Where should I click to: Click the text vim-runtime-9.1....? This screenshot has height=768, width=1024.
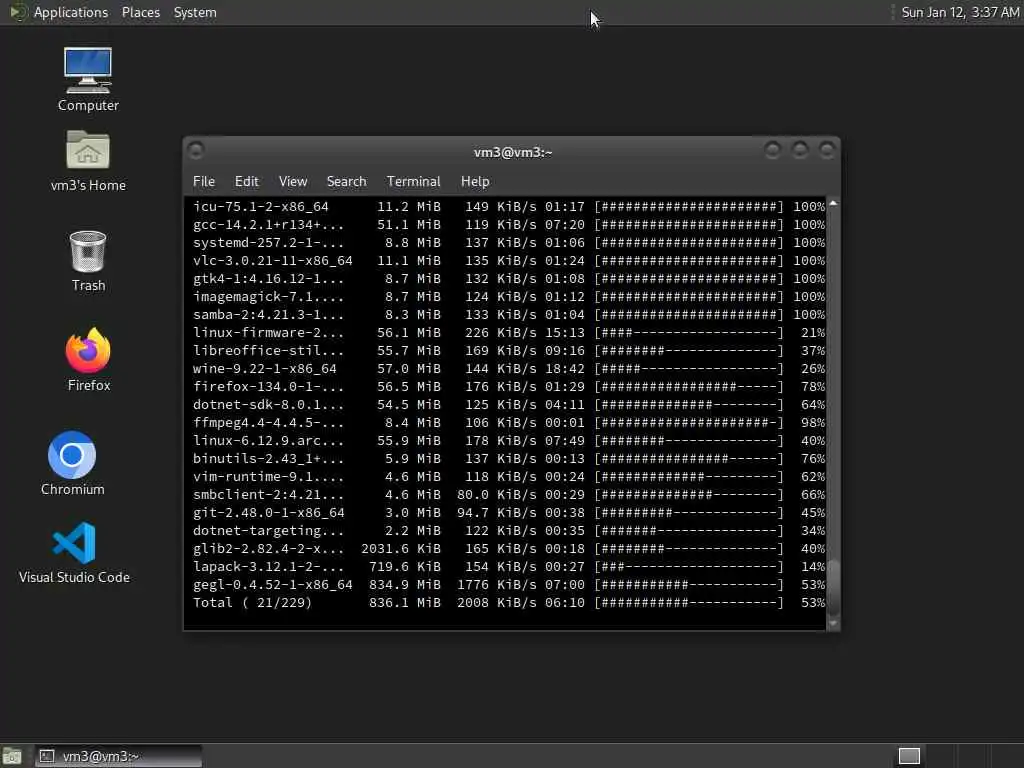(x=268, y=477)
